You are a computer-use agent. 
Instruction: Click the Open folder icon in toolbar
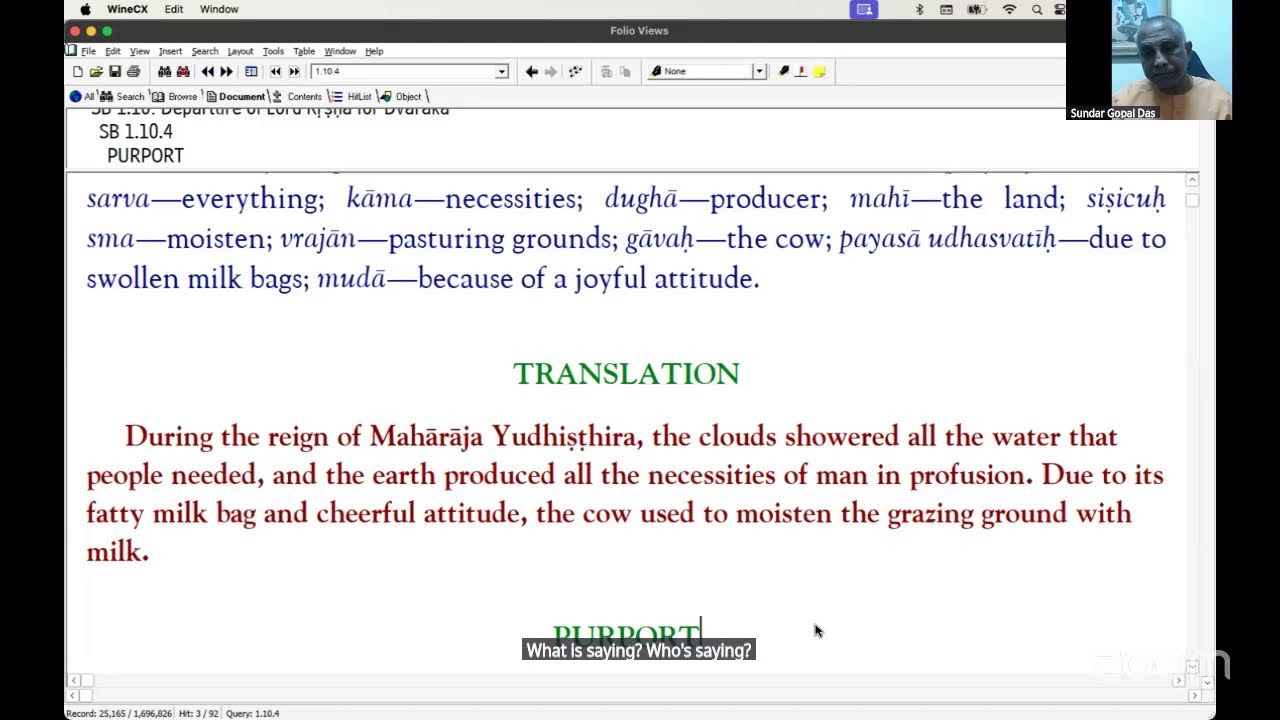pyautogui.click(x=96, y=72)
